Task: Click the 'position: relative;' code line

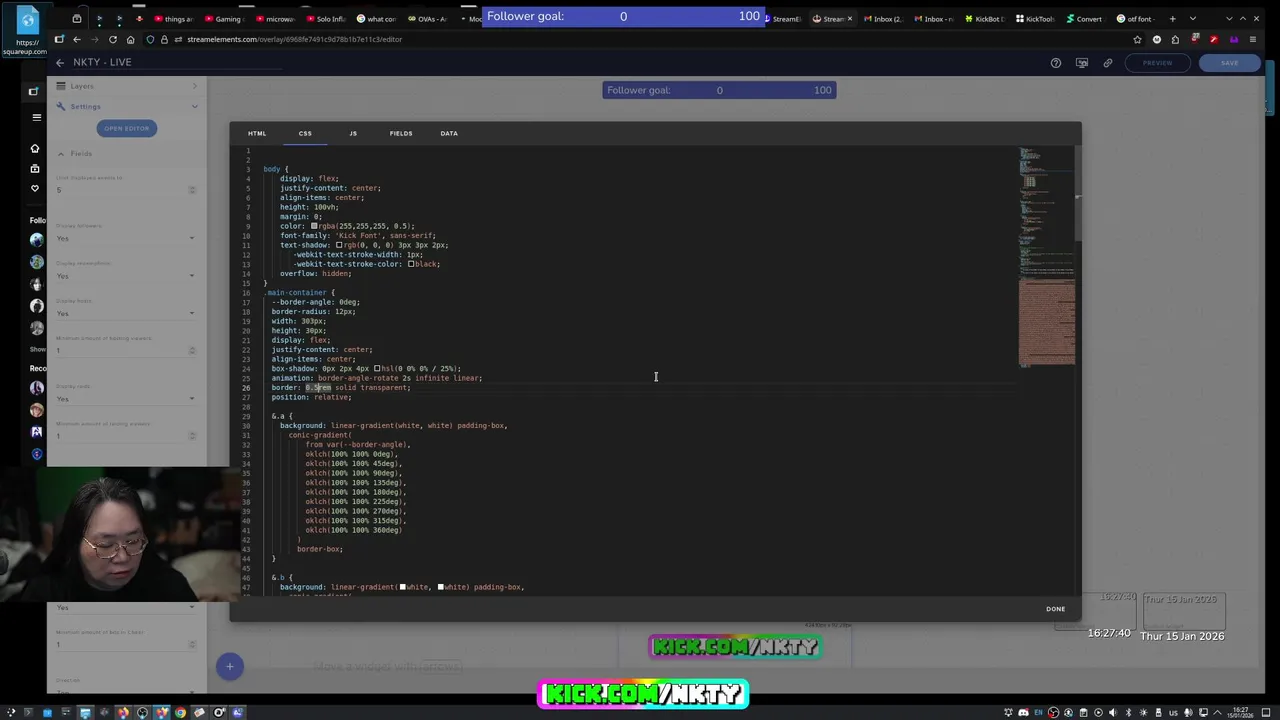Action: [x=311, y=397]
